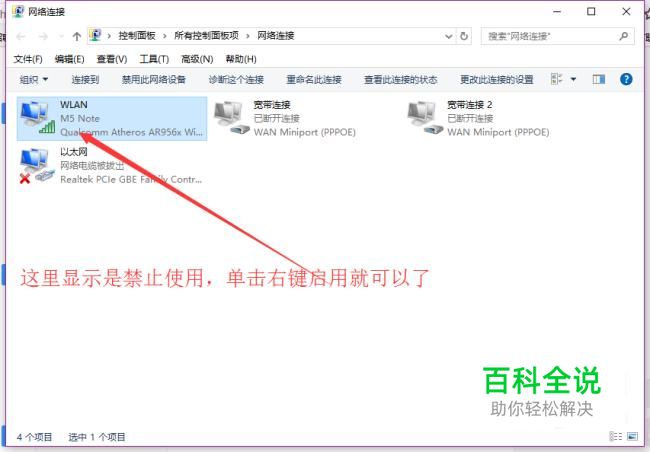Image resolution: width=650 pixels, height=452 pixels.
Task: Expand chevron after 所有控制面板项 breadcrumb
Action: click(247, 36)
